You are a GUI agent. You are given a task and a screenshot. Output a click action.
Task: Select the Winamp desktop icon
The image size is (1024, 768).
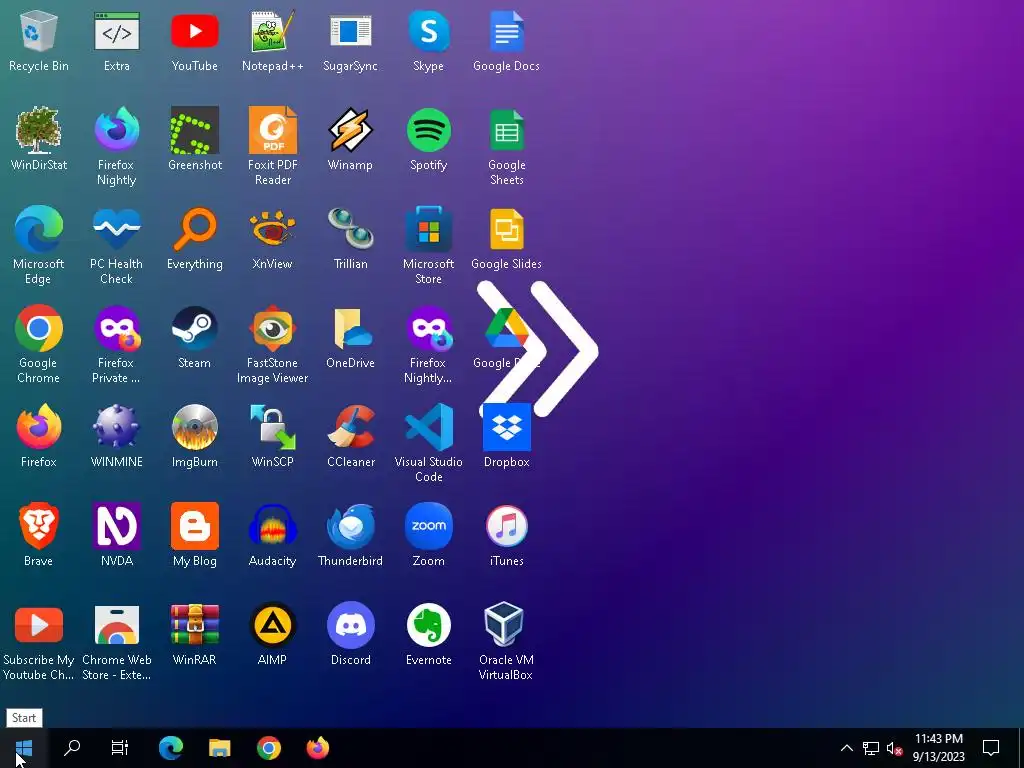[x=351, y=130]
